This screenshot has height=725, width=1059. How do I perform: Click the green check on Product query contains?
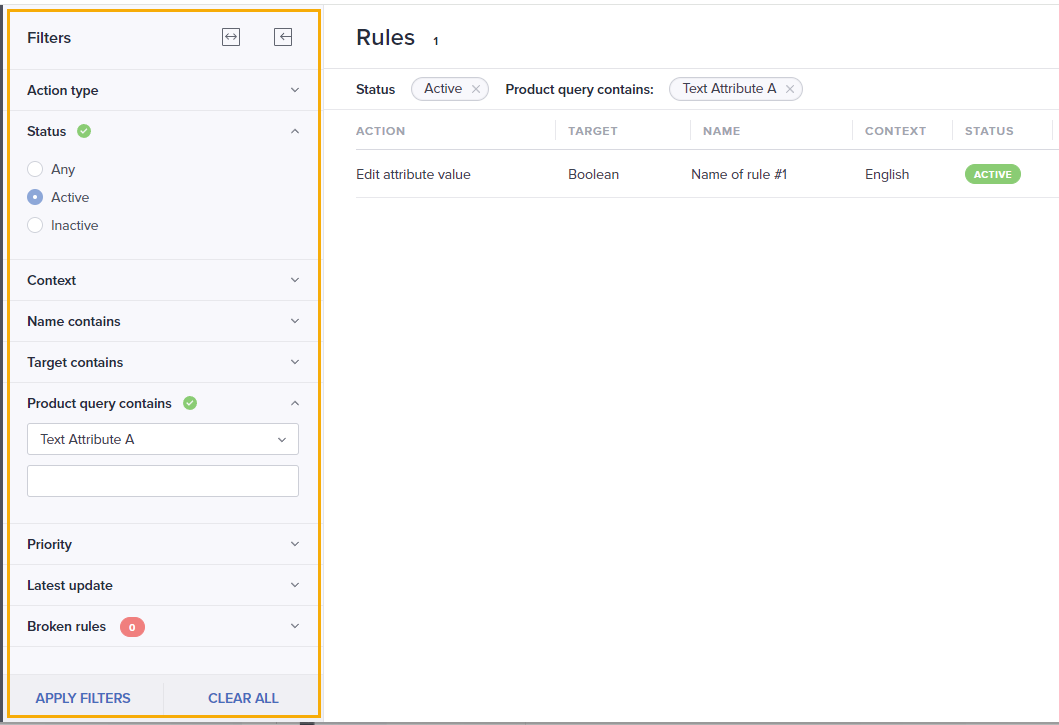(189, 402)
